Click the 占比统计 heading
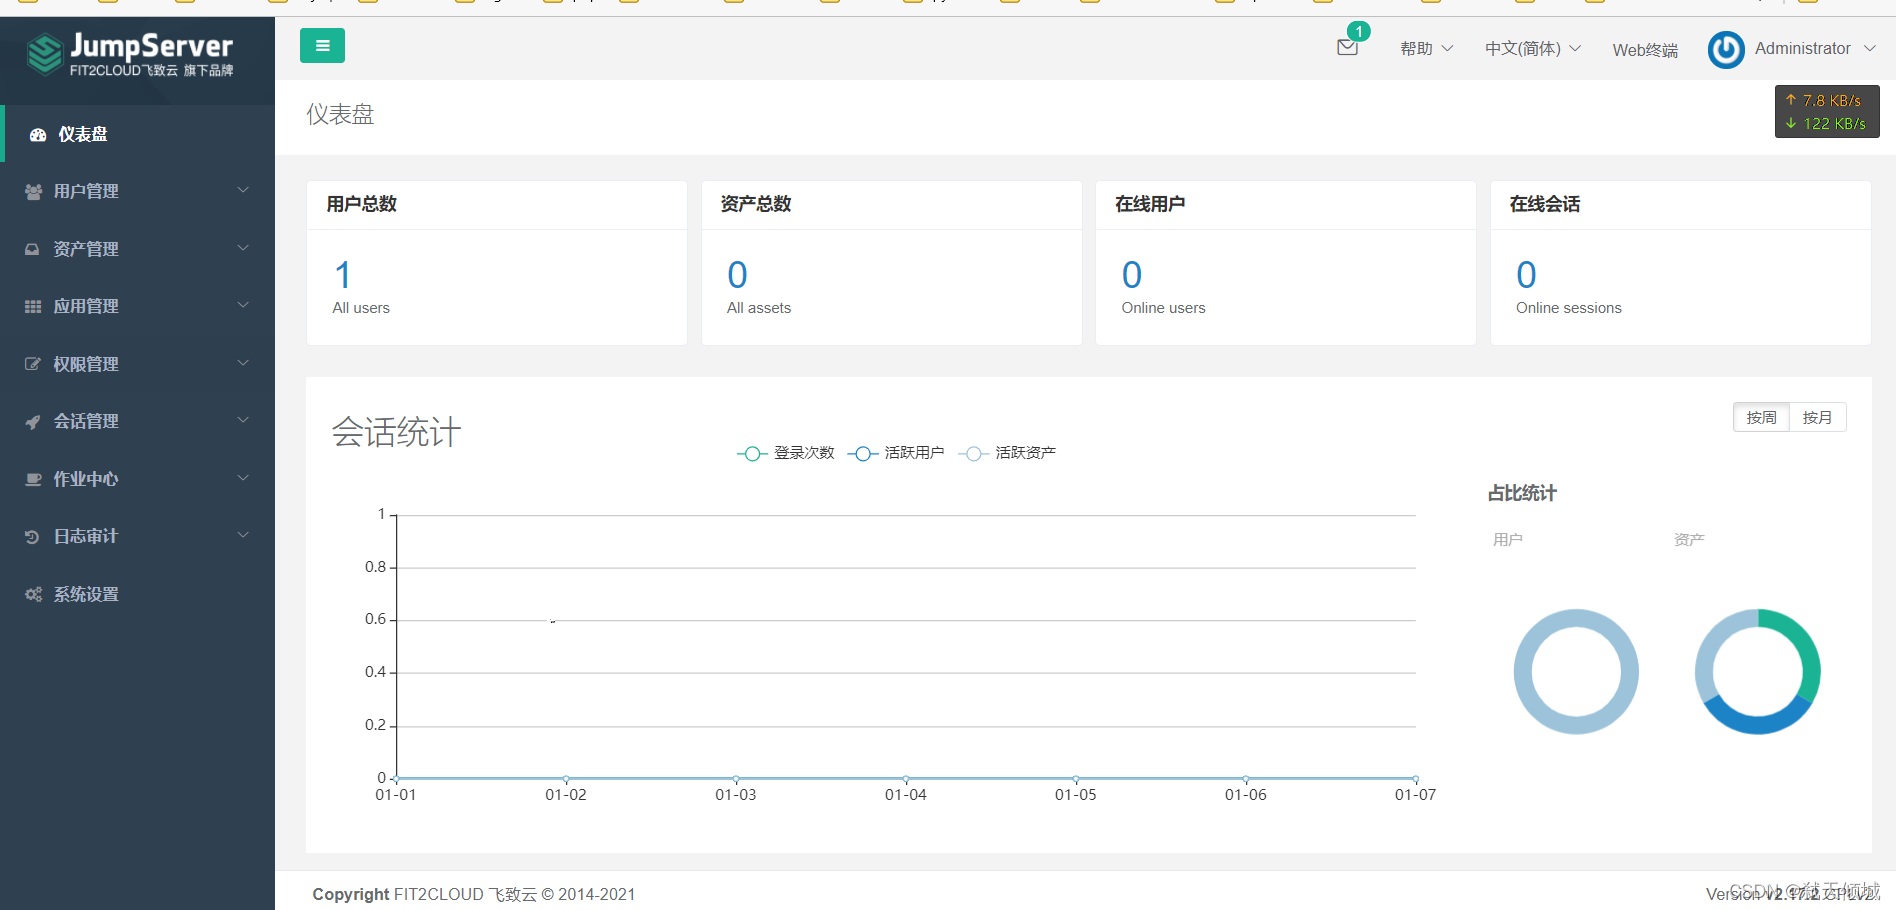This screenshot has width=1896, height=910. (x=1522, y=493)
